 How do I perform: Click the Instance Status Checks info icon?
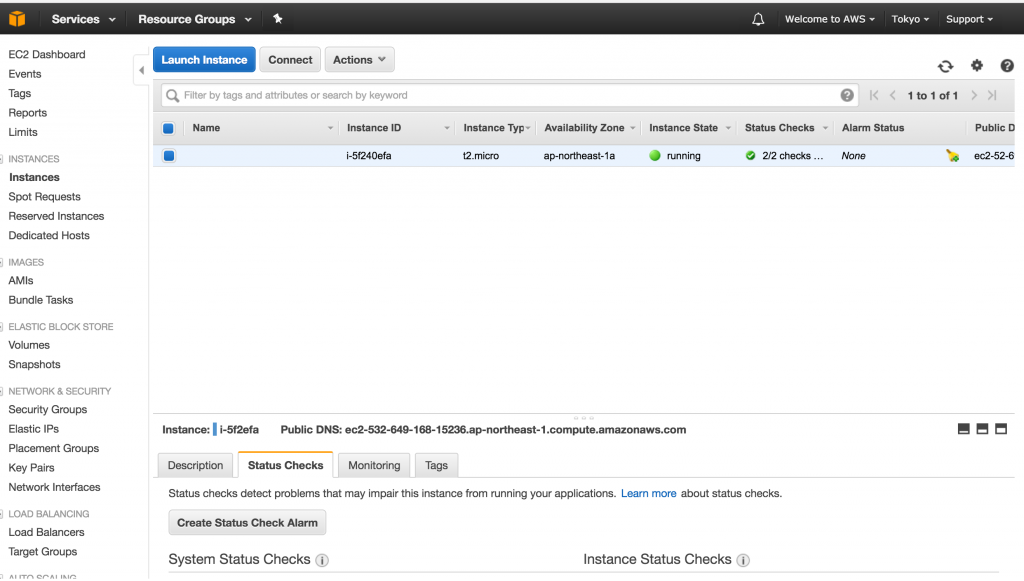click(x=743, y=560)
